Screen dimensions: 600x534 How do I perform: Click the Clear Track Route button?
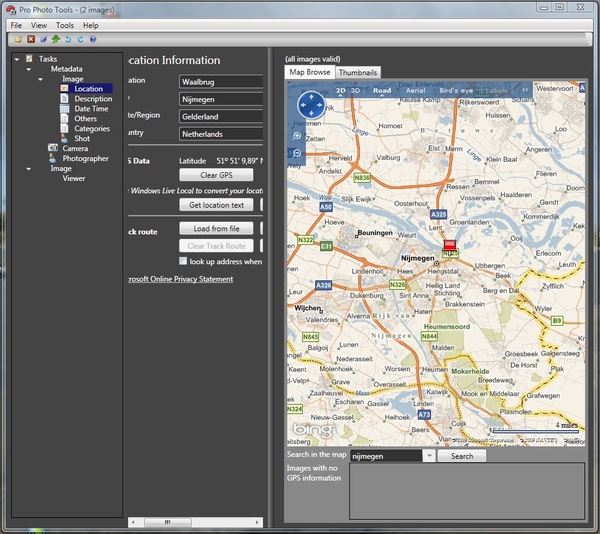pos(216,246)
